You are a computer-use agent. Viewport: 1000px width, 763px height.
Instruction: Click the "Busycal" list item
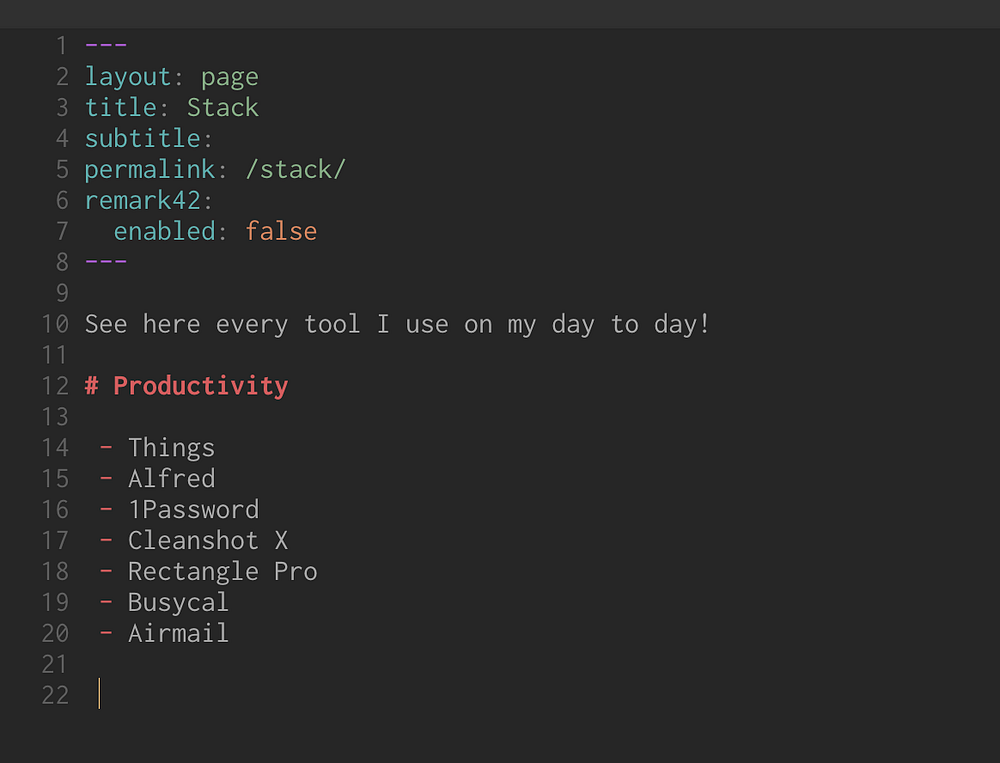click(x=178, y=602)
